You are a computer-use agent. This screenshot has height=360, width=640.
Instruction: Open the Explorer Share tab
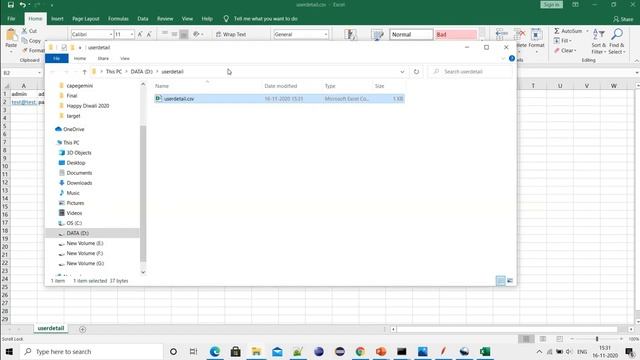coord(103,58)
